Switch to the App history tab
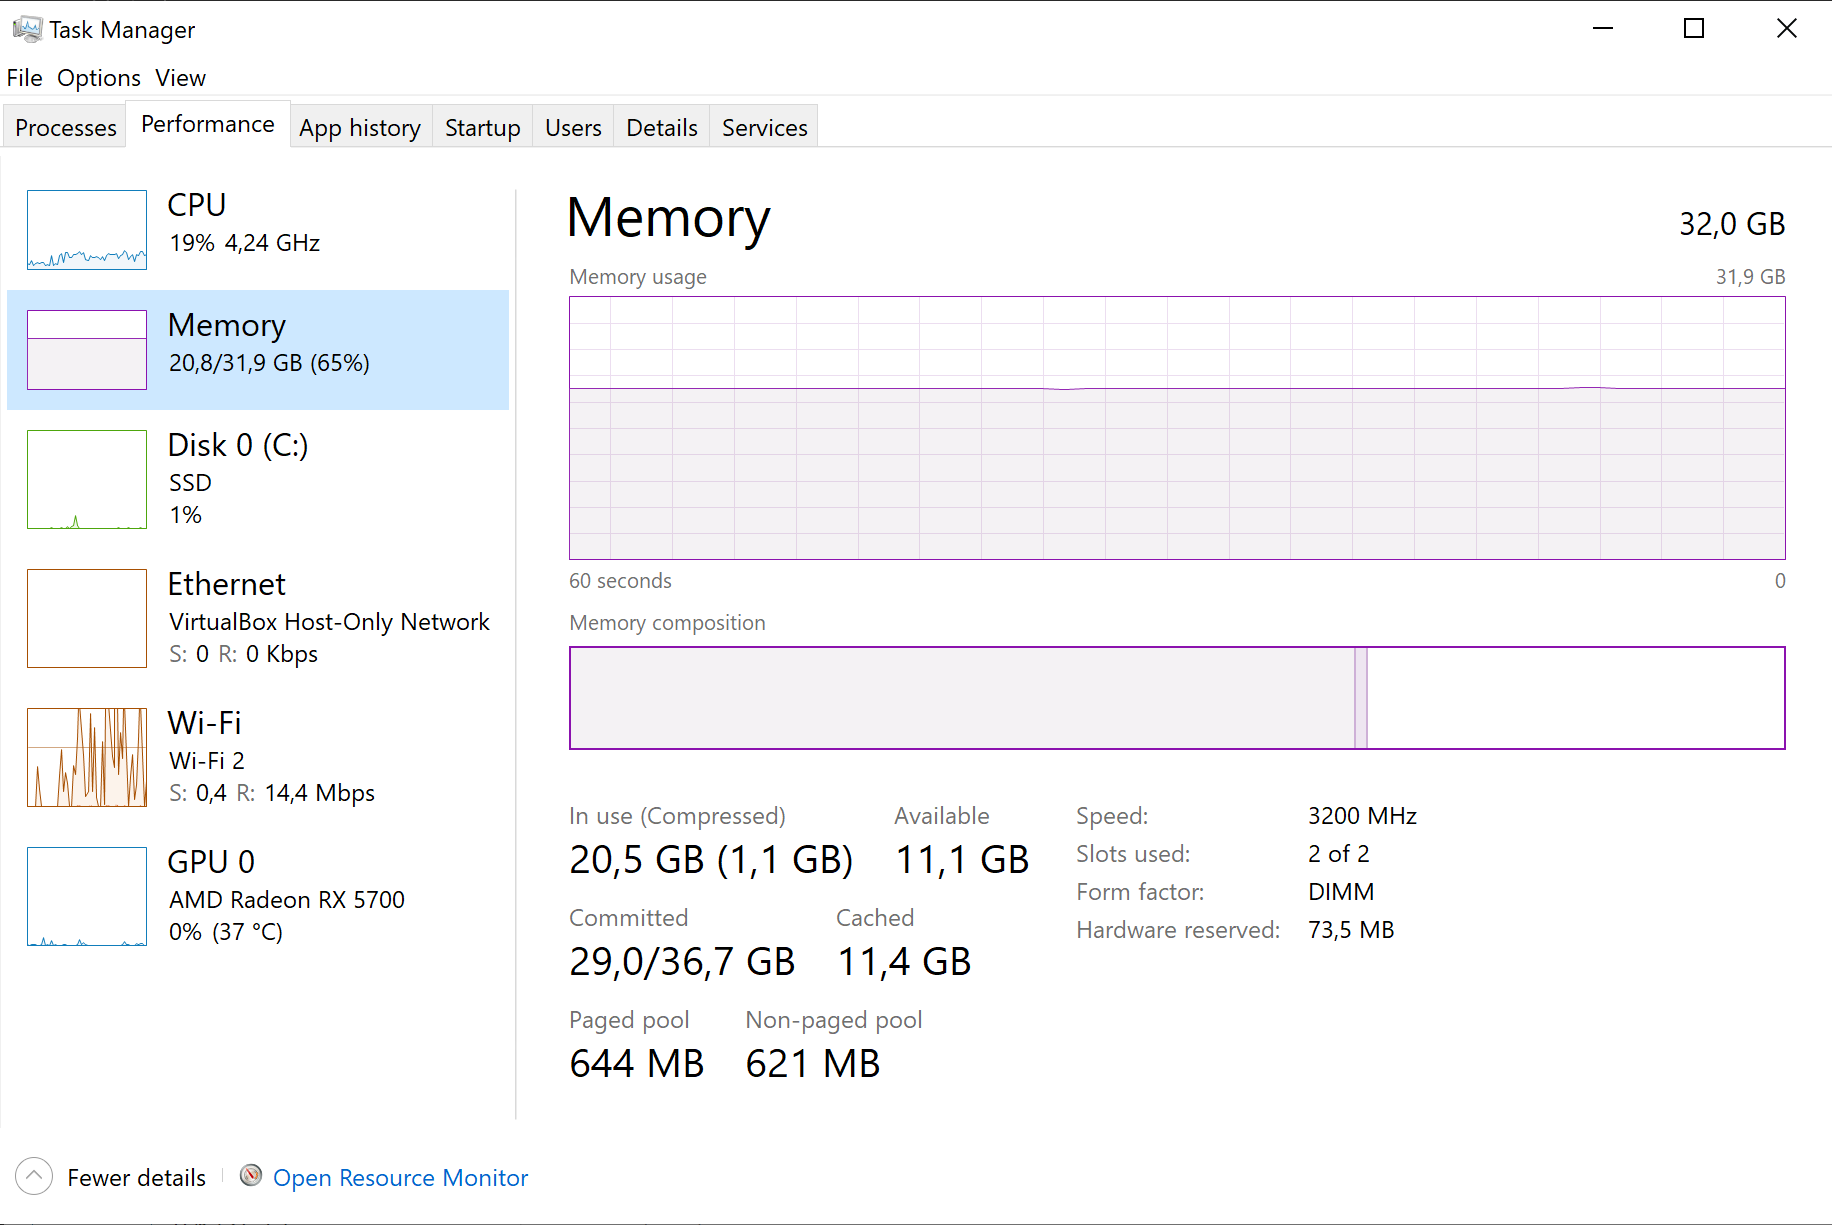 pos(360,128)
